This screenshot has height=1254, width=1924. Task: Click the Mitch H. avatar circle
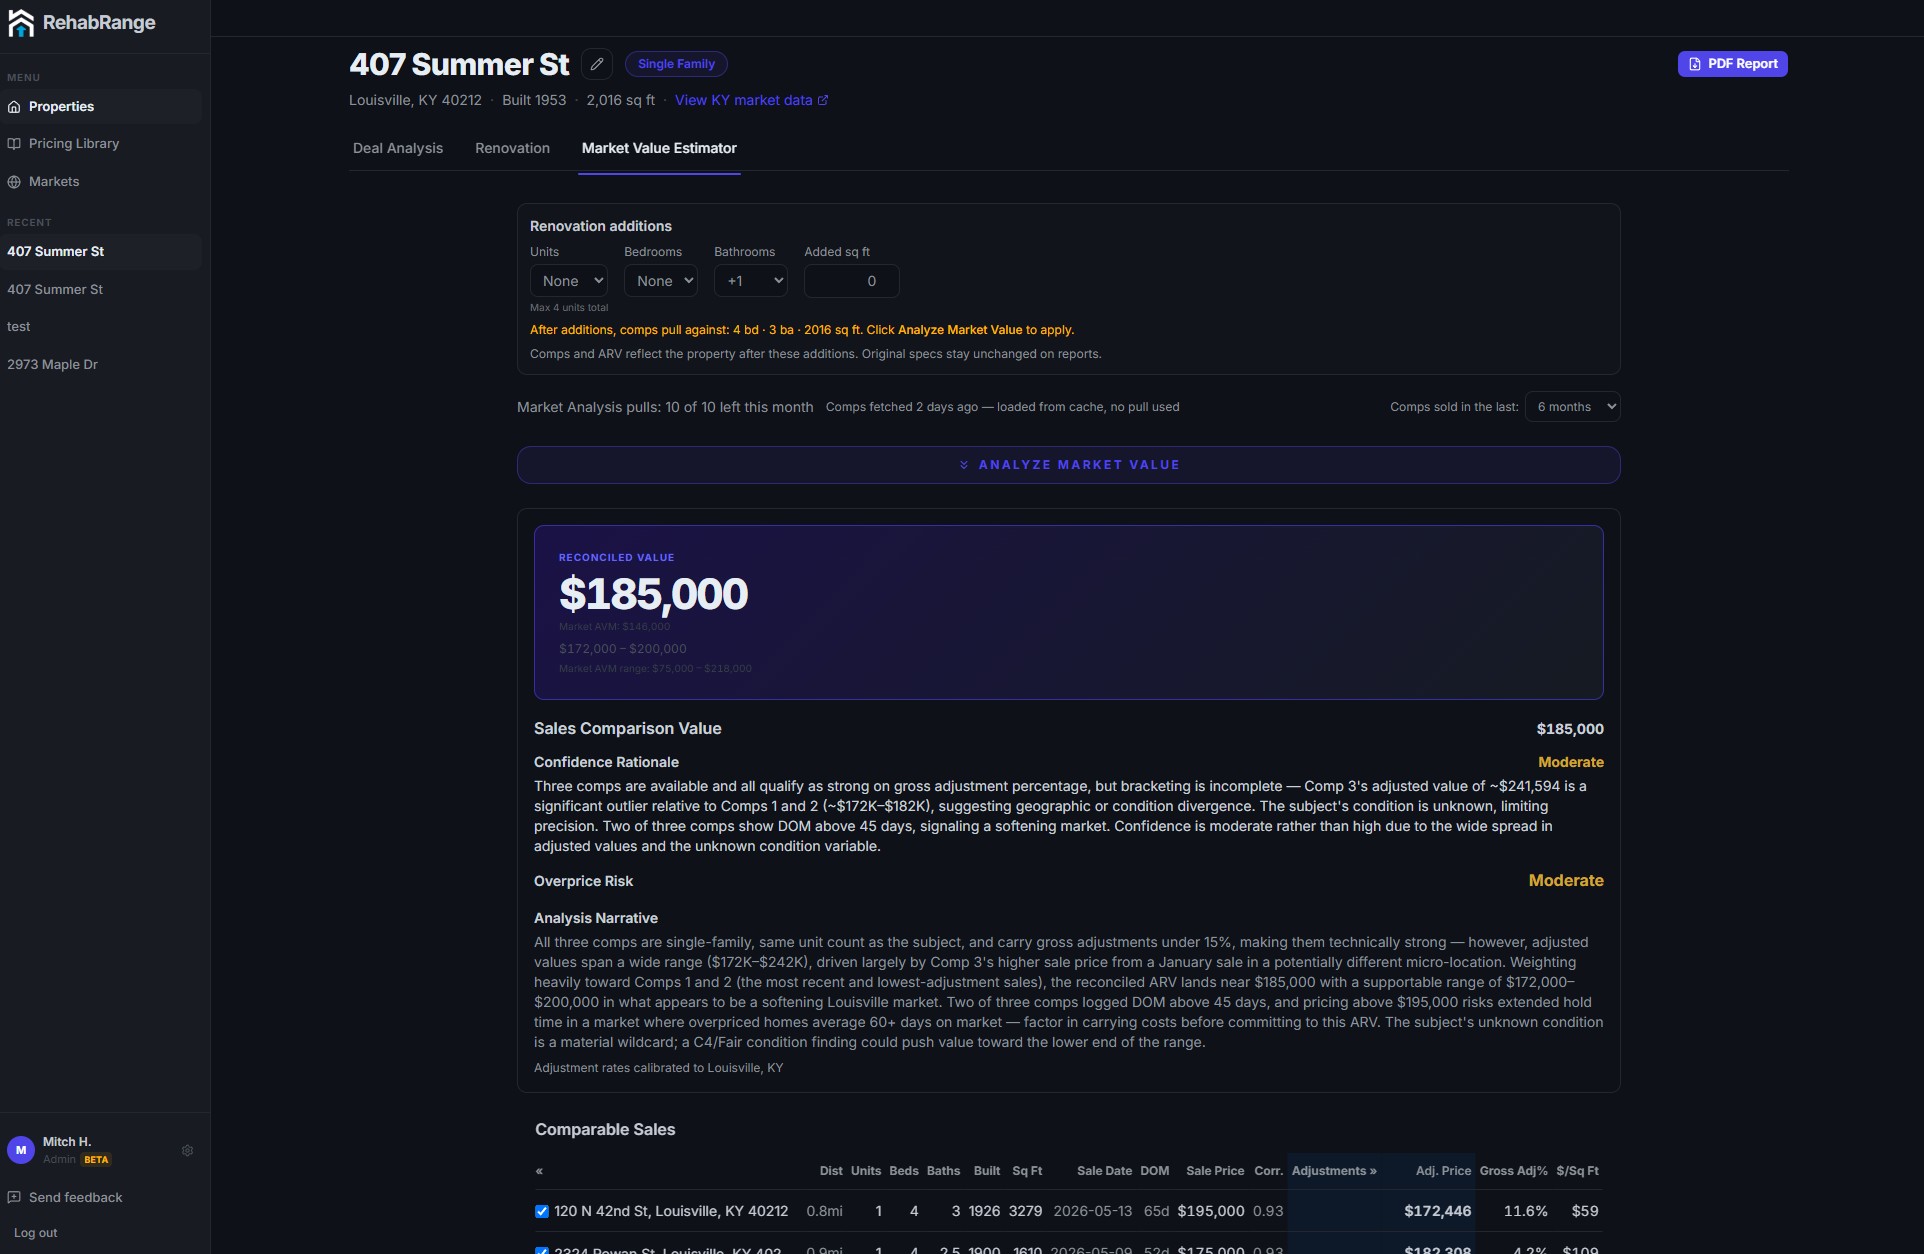pyautogui.click(x=21, y=1150)
